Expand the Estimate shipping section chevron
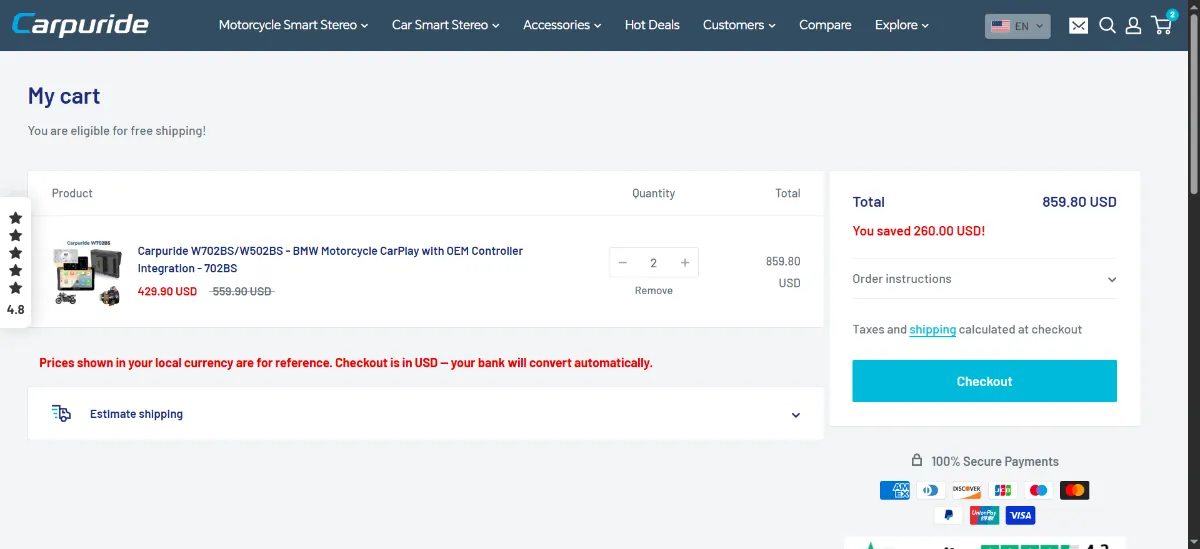 pyautogui.click(x=796, y=415)
